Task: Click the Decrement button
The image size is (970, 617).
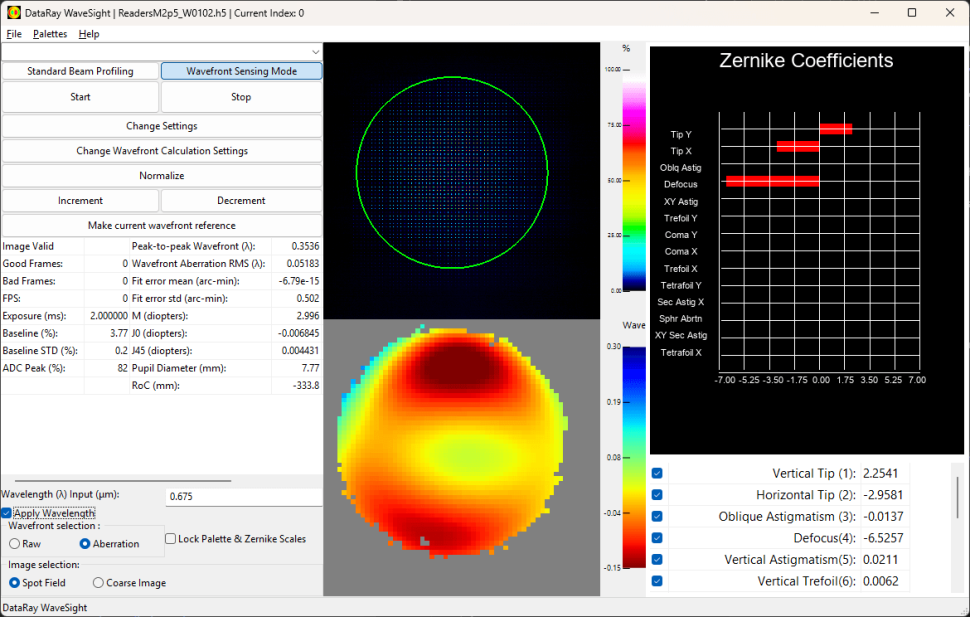Action: point(241,201)
